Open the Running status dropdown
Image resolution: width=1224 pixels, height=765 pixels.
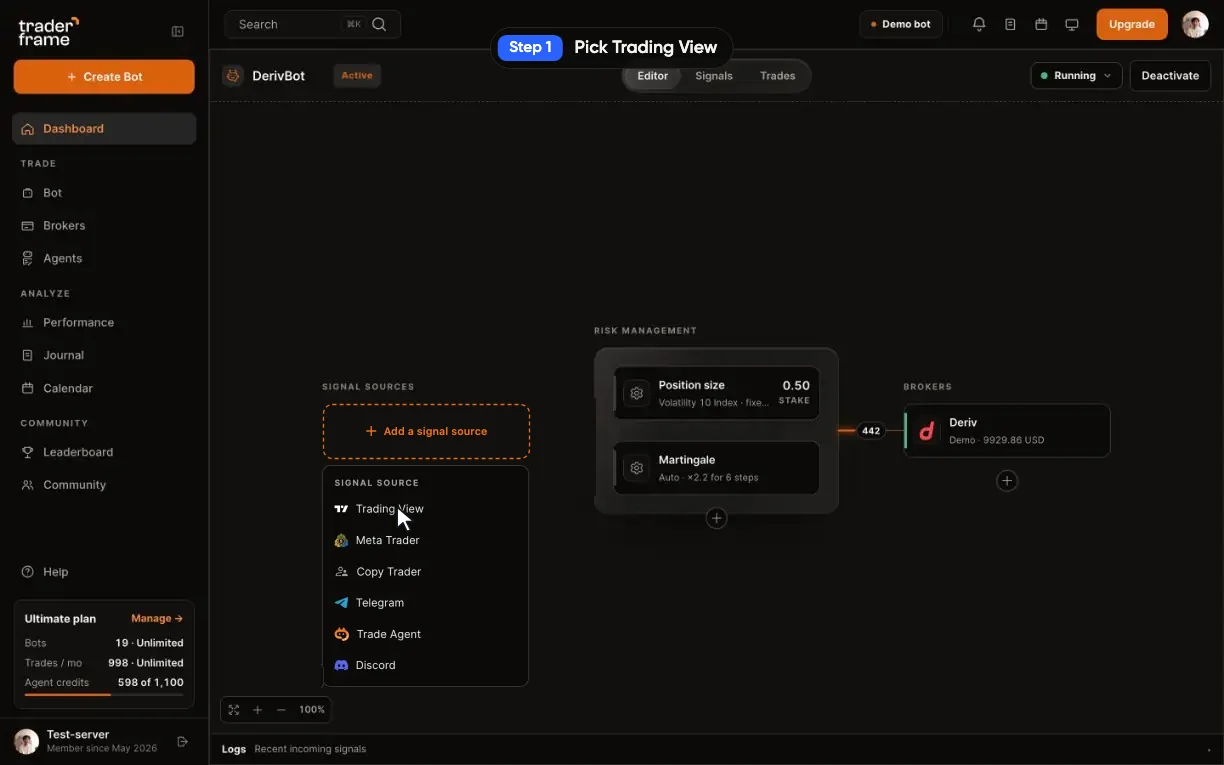tap(1076, 76)
